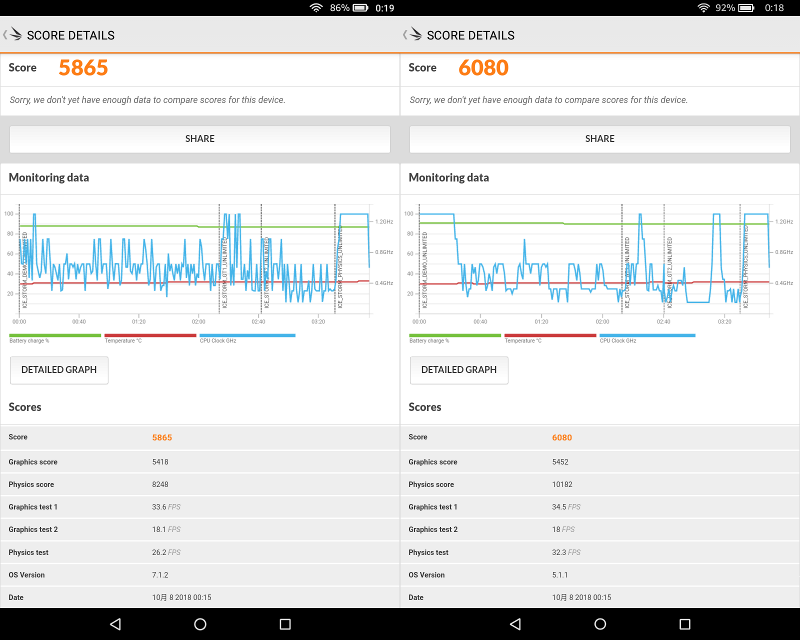Click Graphics test 2 value 18 FPS
The width and height of the screenshot is (800, 640).
click(563, 529)
